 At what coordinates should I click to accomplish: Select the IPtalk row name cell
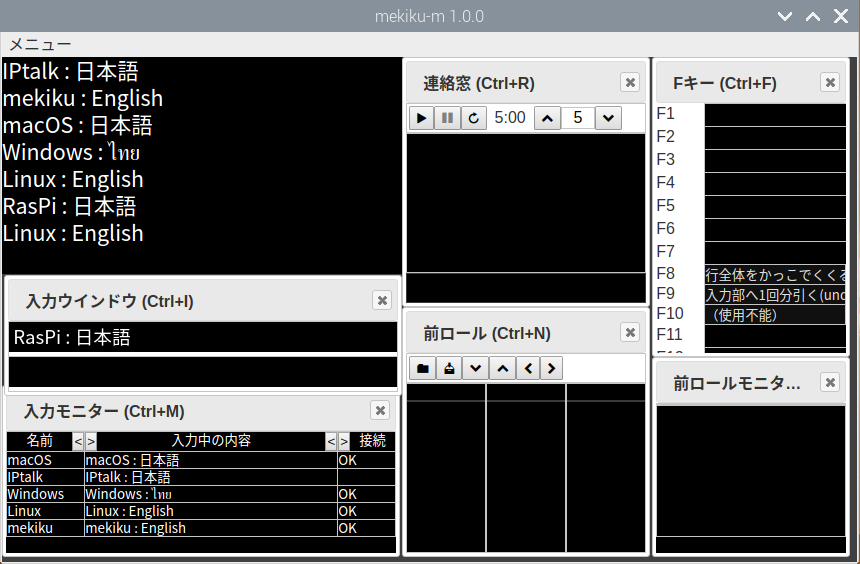coord(46,477)
